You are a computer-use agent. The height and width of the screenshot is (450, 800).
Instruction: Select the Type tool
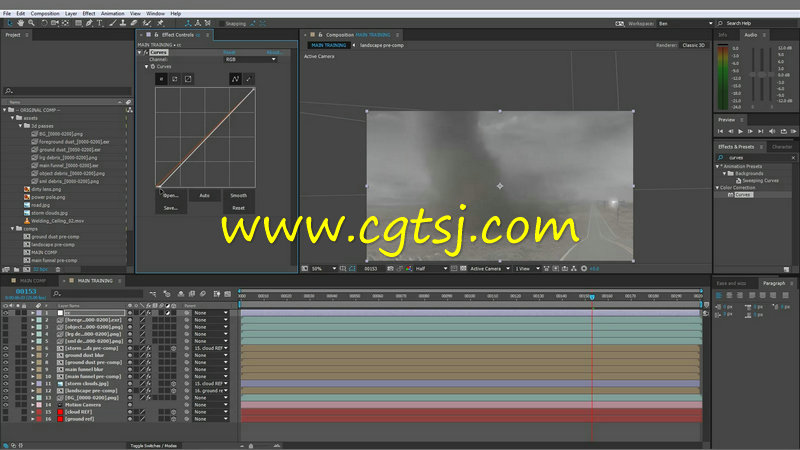click(x=99, y=23)
